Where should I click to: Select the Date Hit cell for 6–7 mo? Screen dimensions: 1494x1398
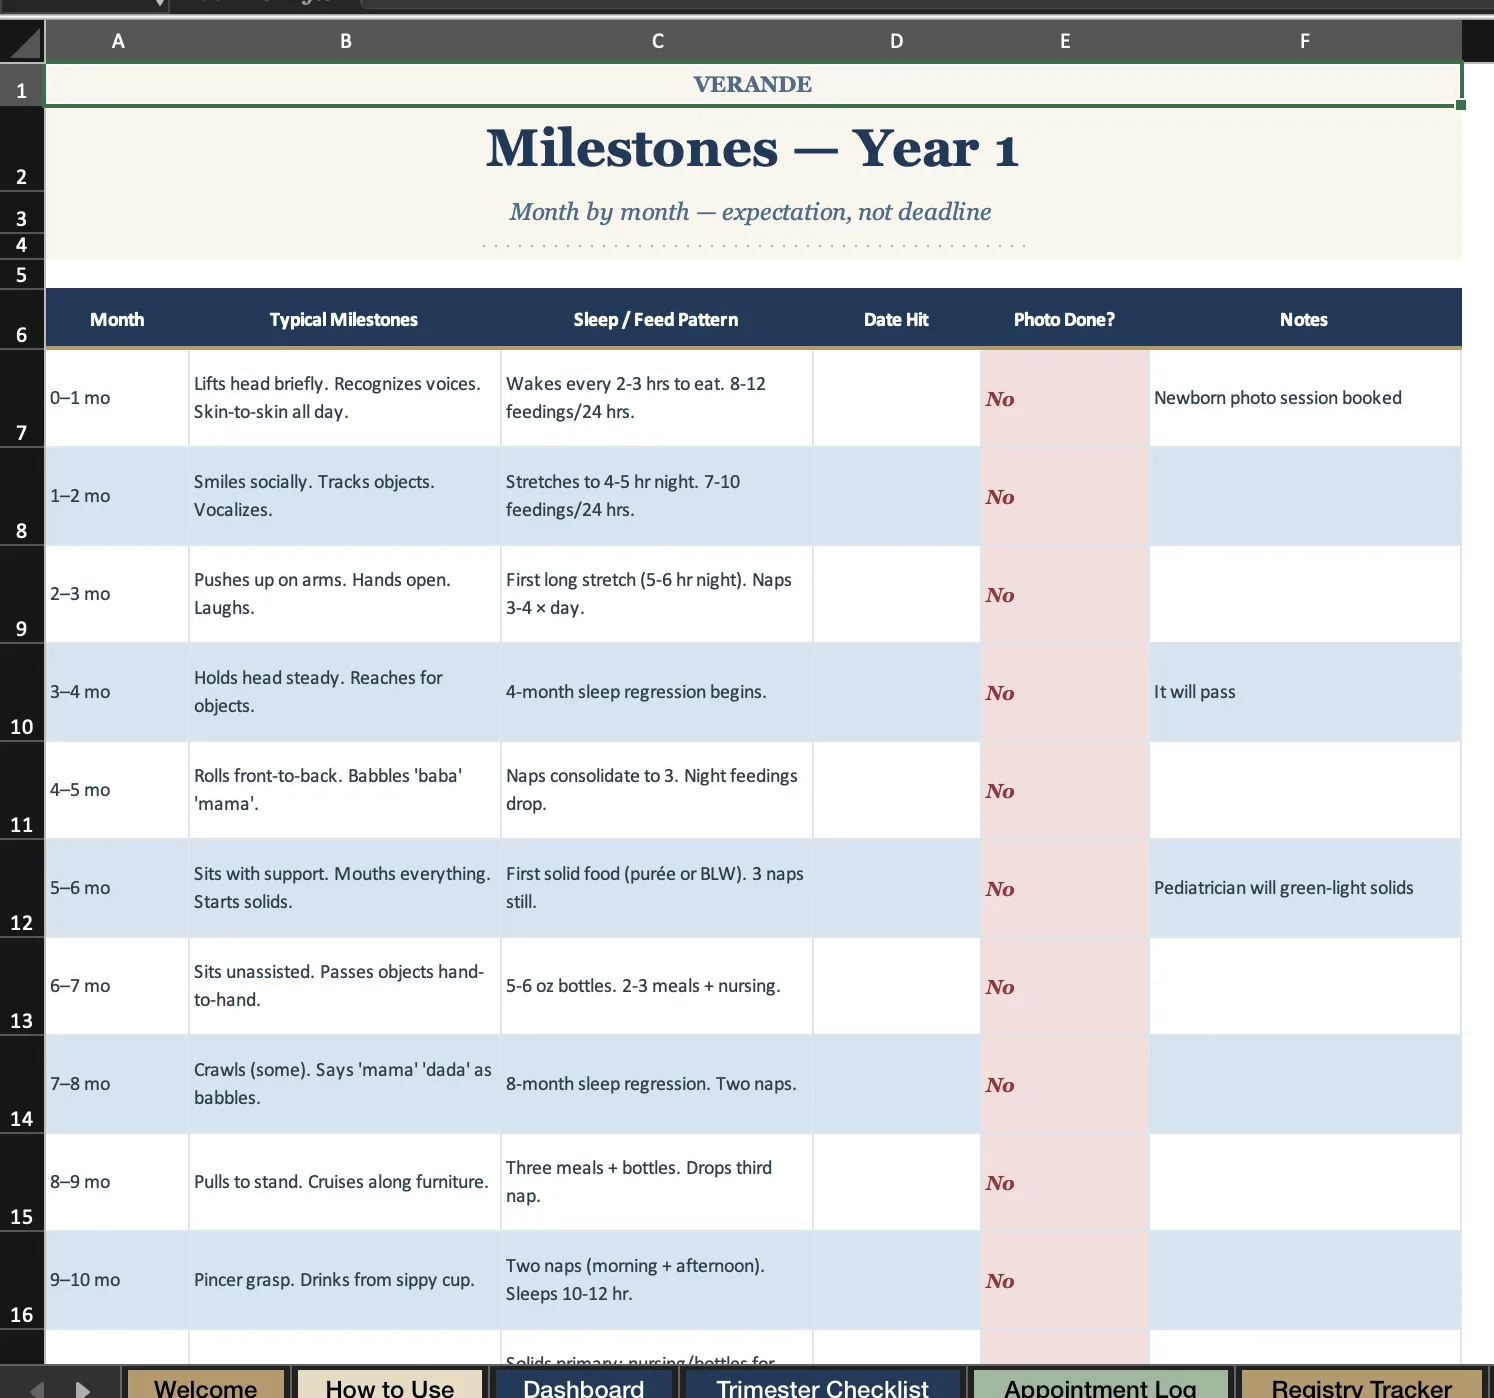896,986
